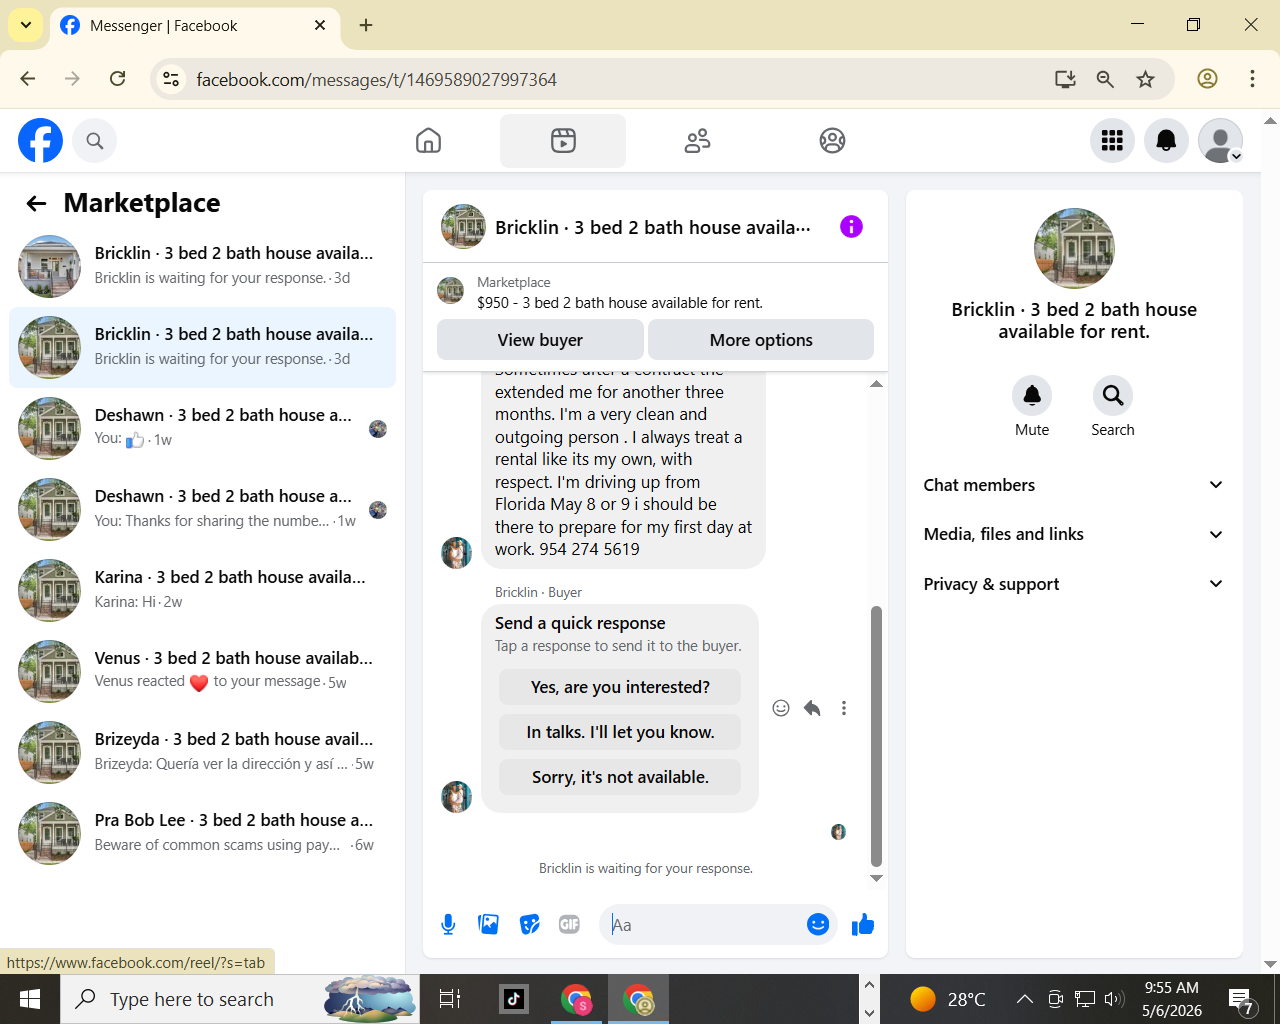Screen dimensions: 1280x1024
Task: Open the Friends tab icon
Action: point(697,141)
